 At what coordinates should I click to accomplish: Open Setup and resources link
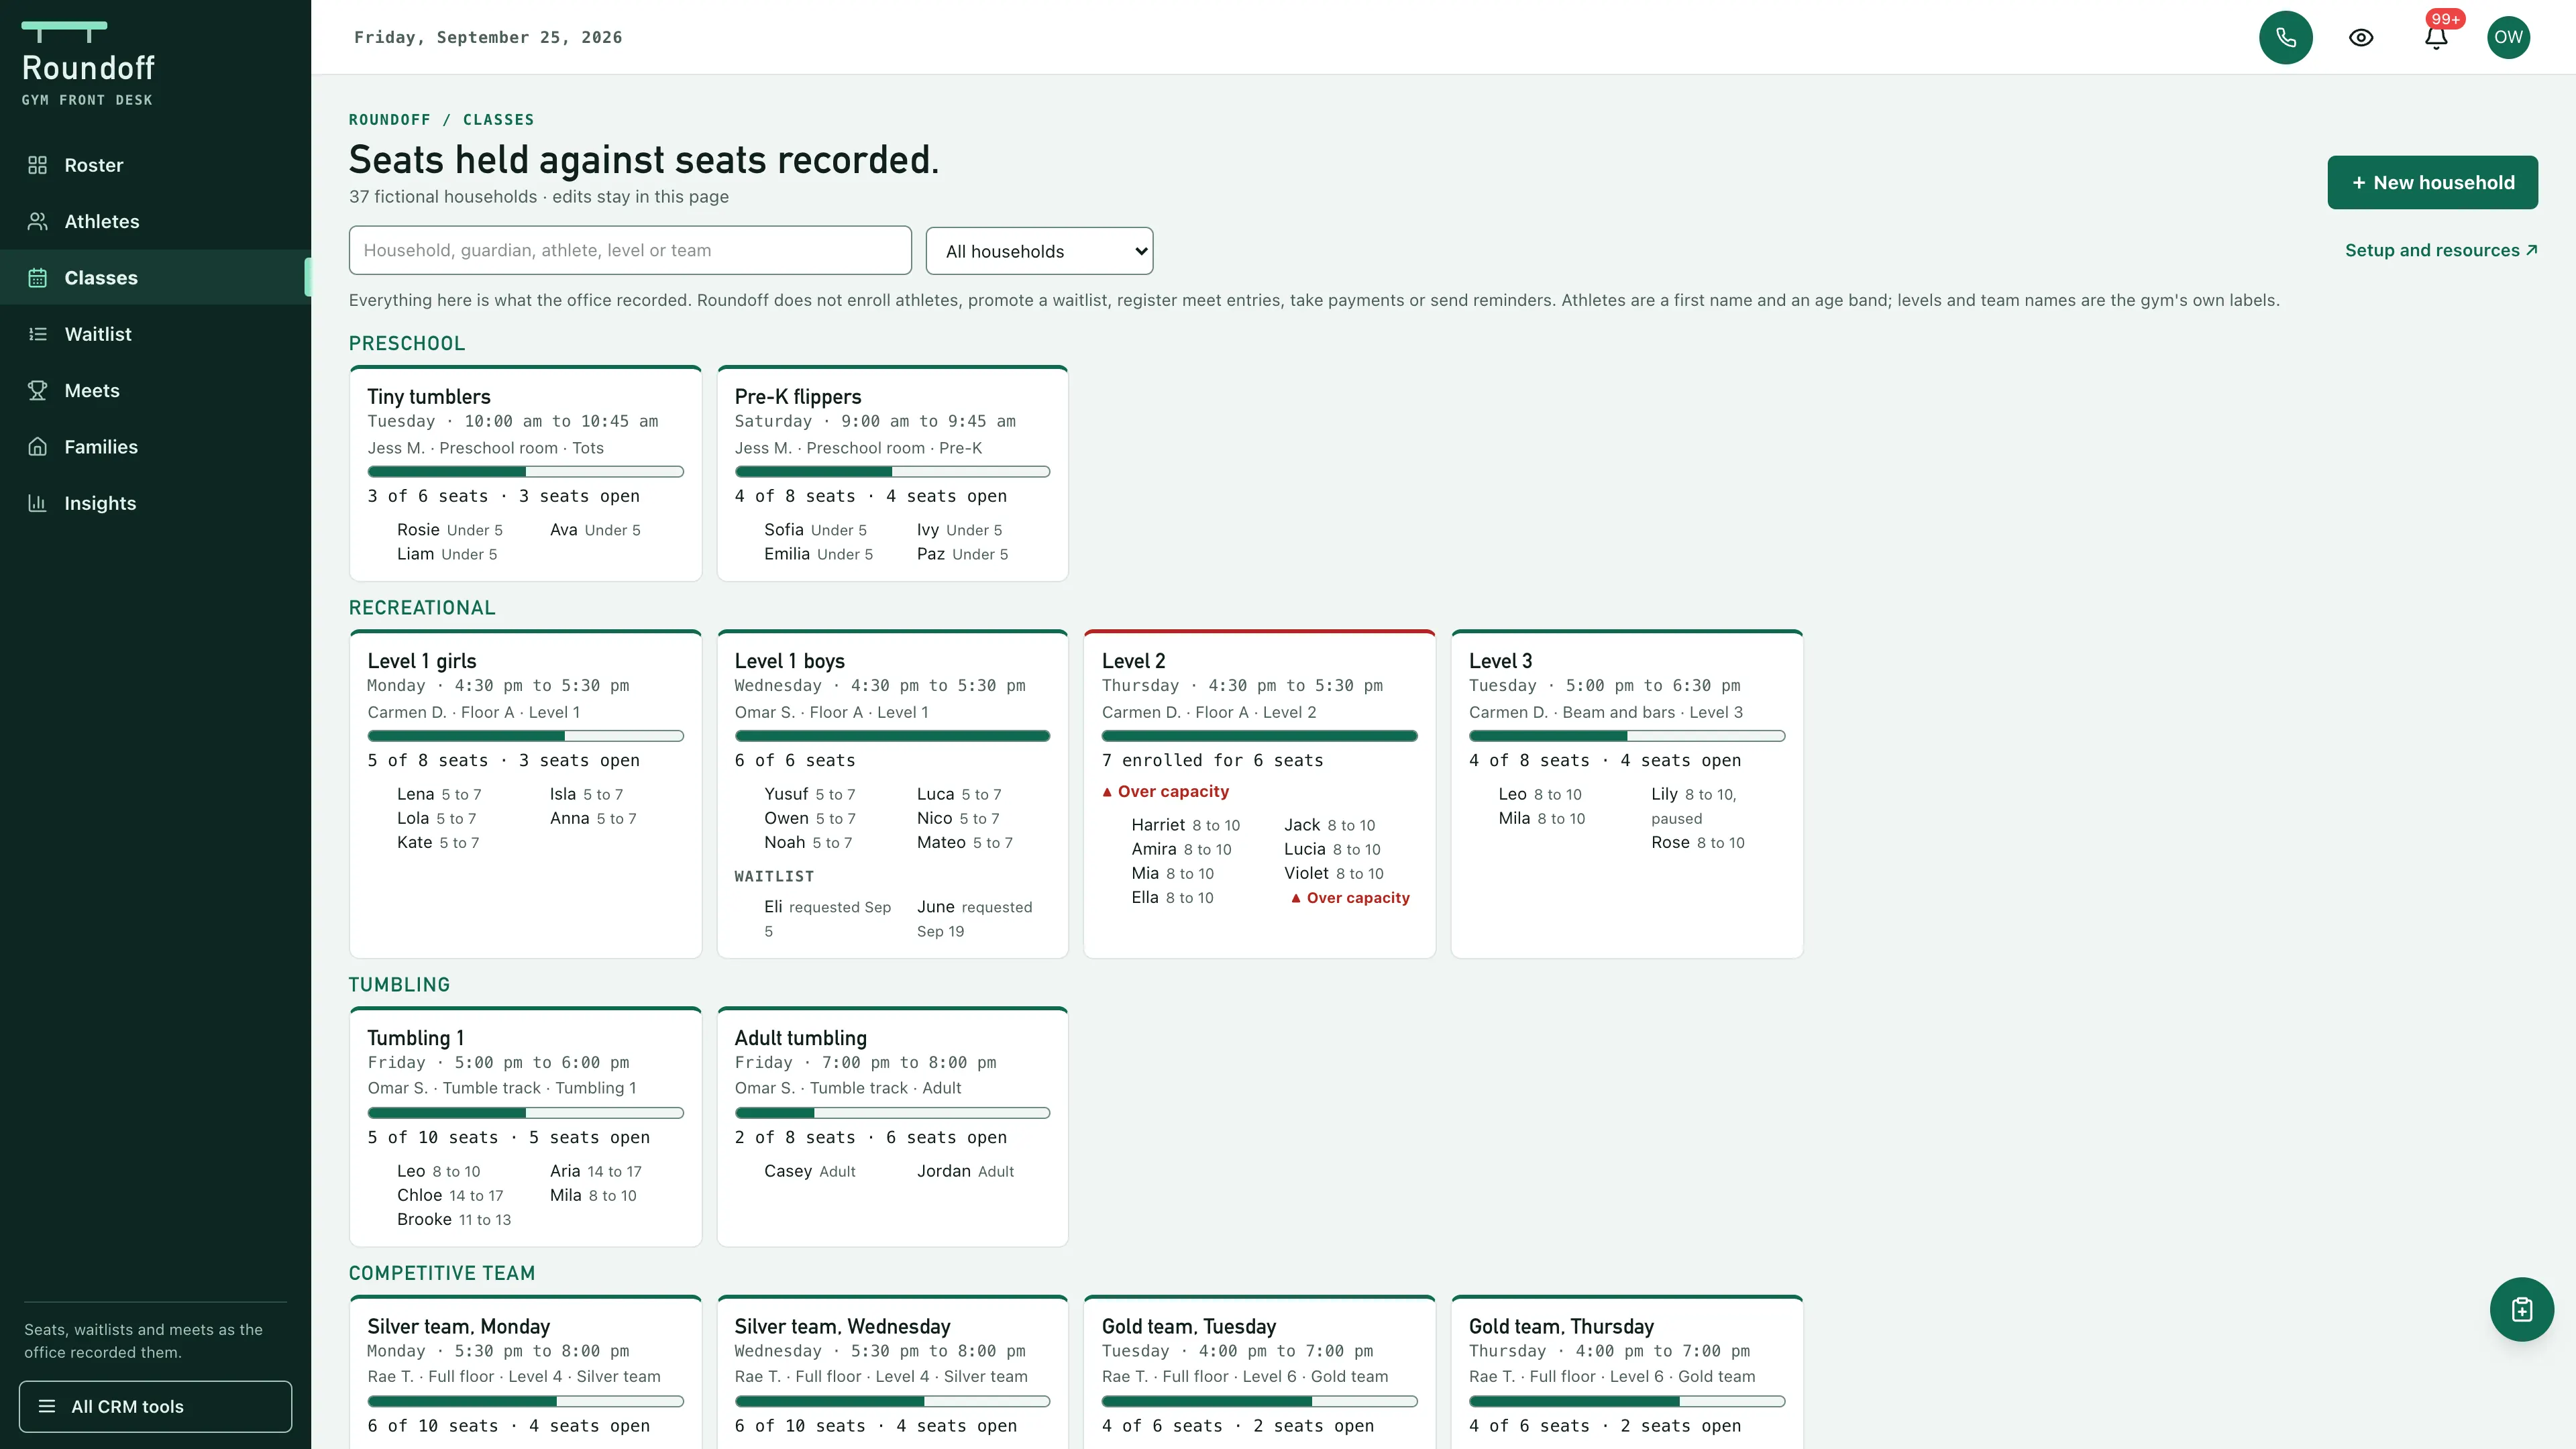coord(2441,250)
